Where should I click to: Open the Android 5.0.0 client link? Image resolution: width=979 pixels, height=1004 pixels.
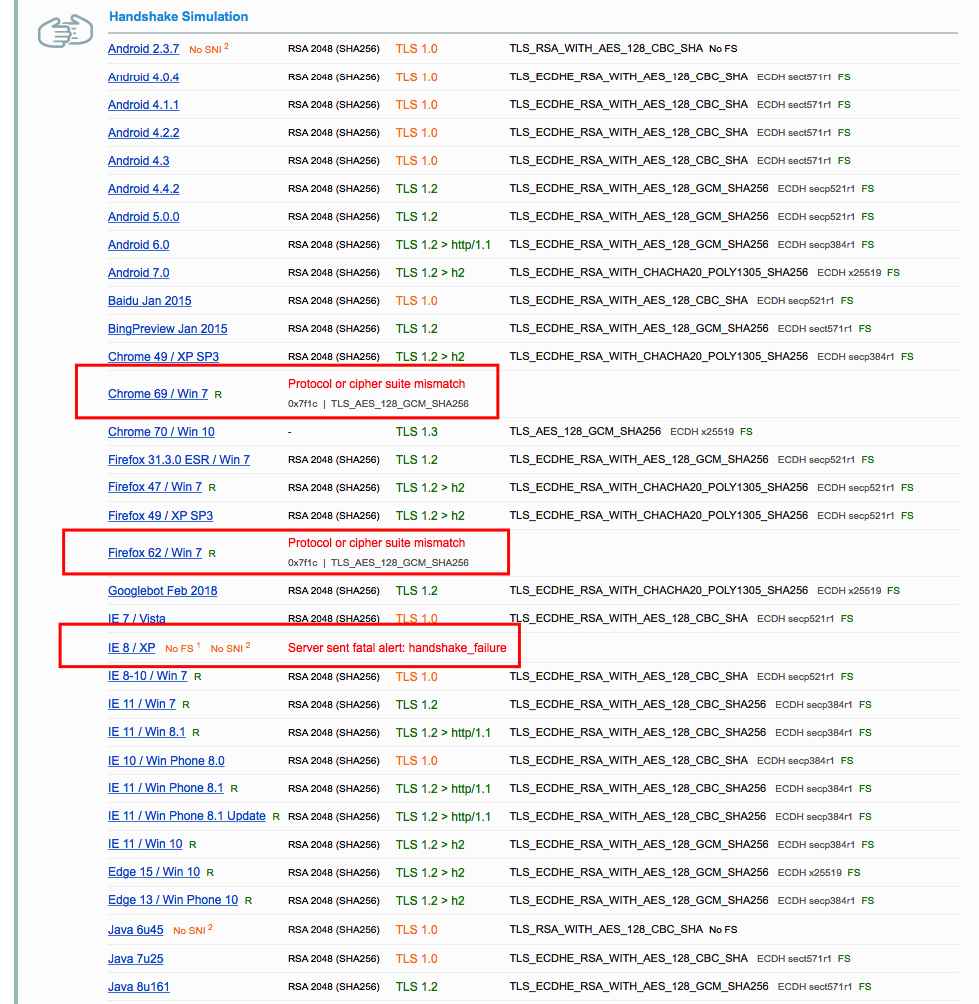pos(143,217)
